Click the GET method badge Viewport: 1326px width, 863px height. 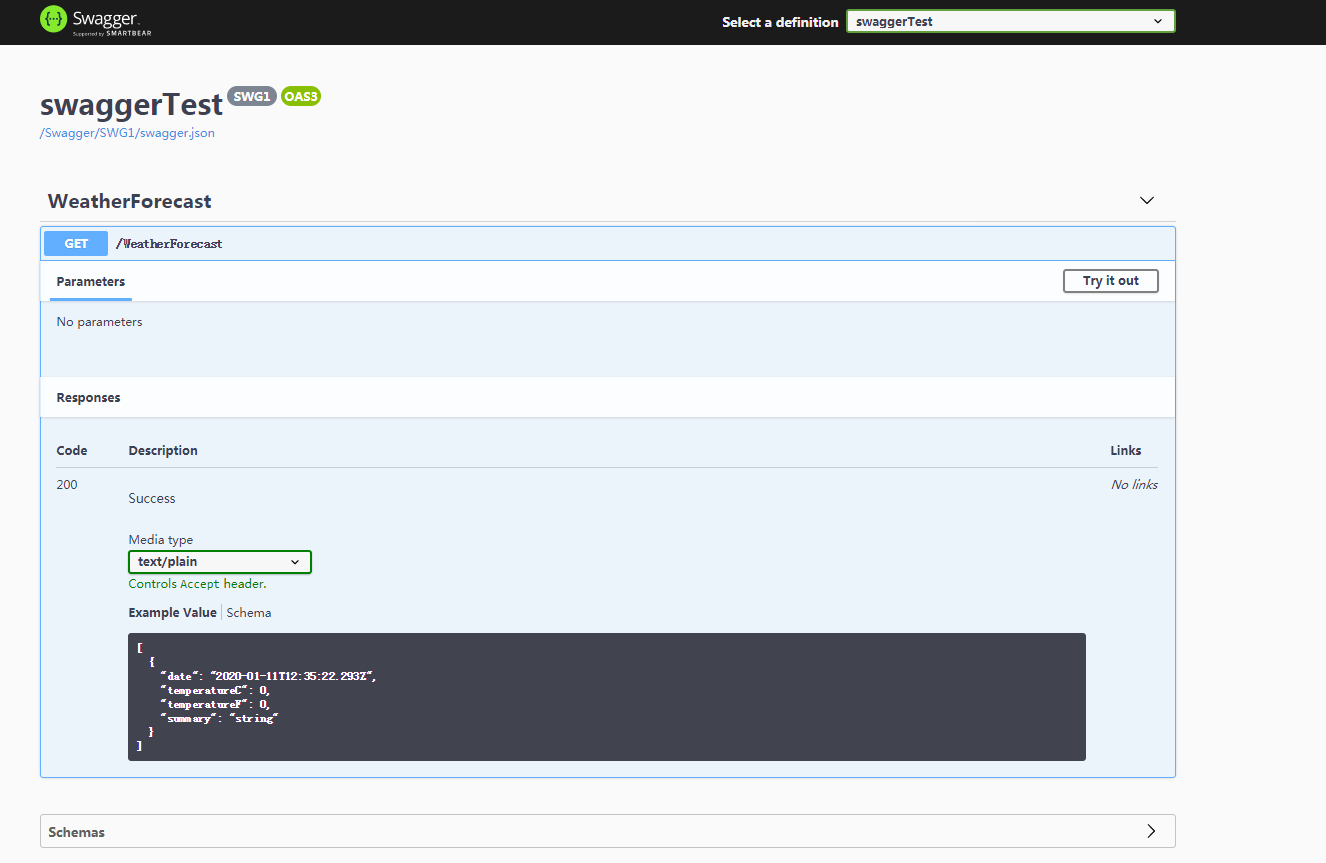click(x=76, y=244)
